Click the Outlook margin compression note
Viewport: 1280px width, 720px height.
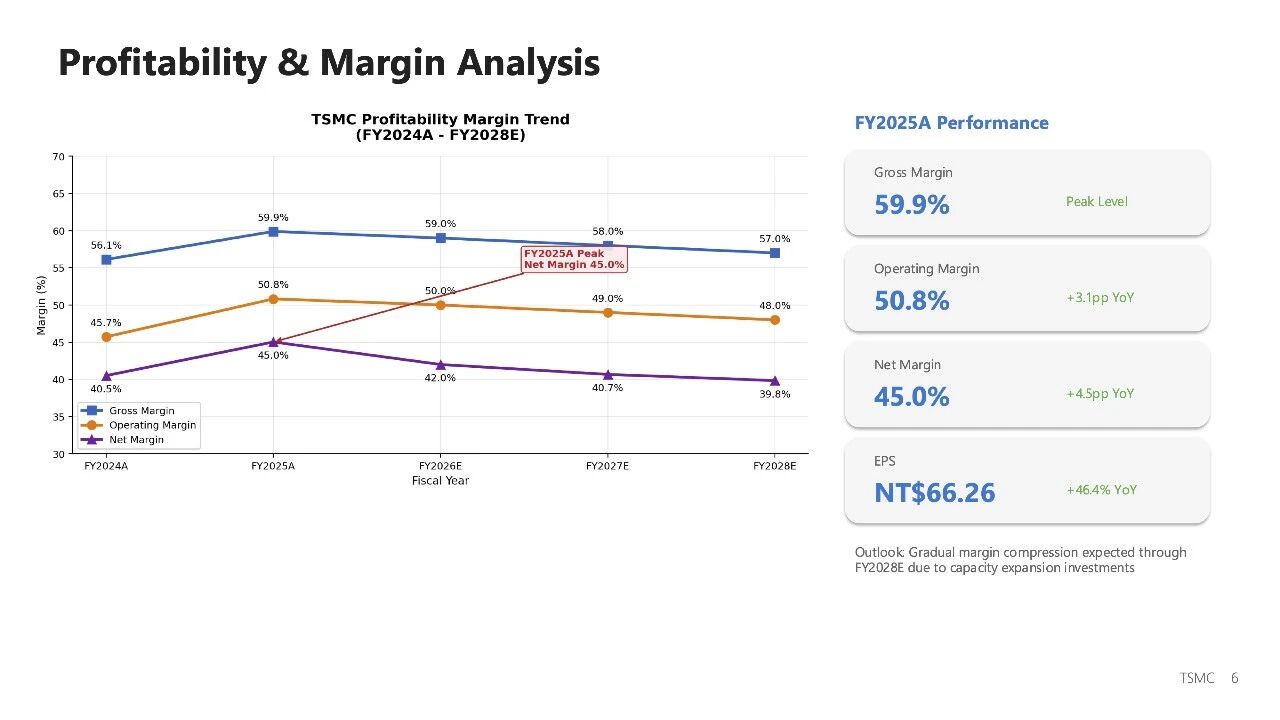[1020, 560]
